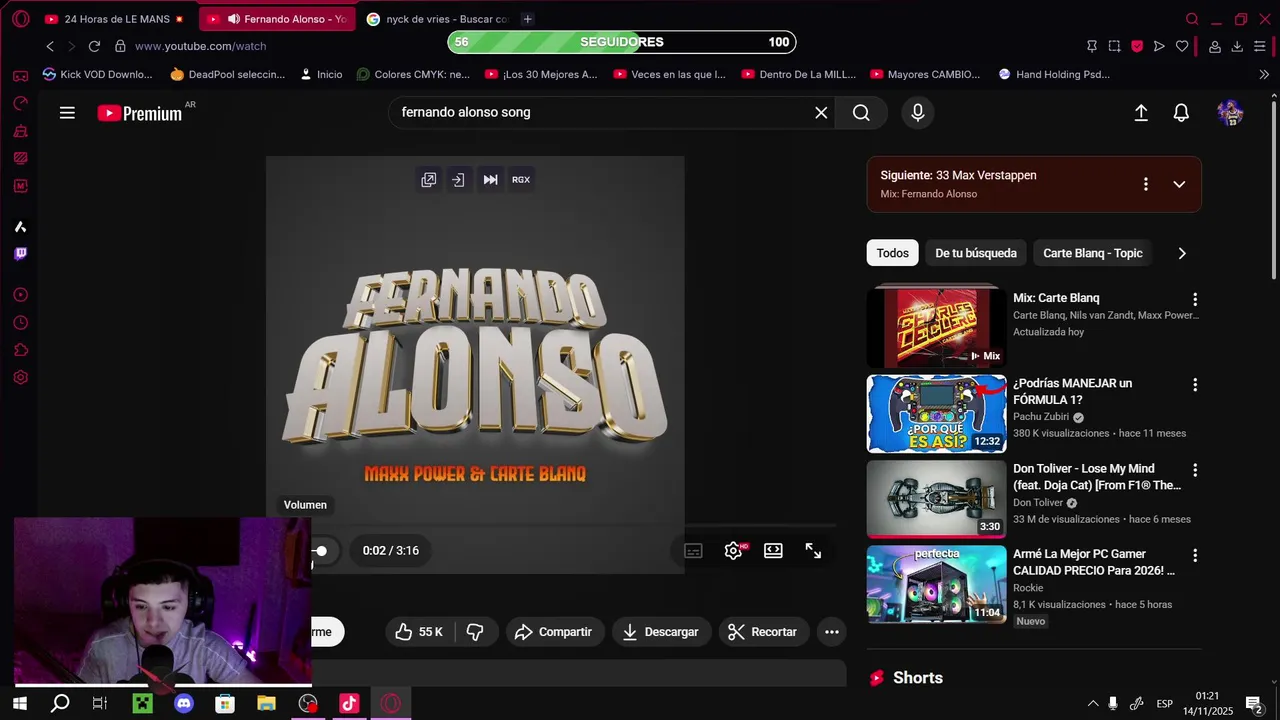Open the Mix: Carte Blanq thumbnail
This screenshot has height=720, width=1280.
(936, 329)
